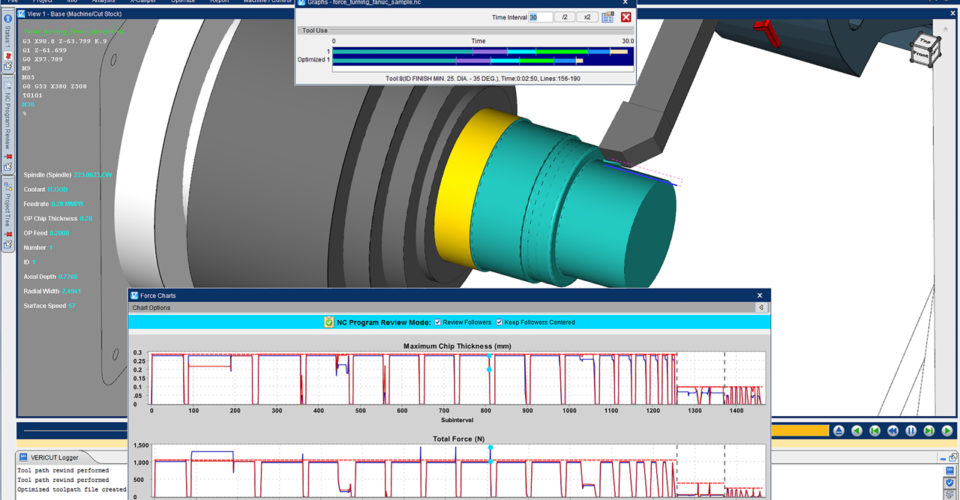Minimize the VERICUT Logger panel
The image size is (960, 500).
coord(943,458)
